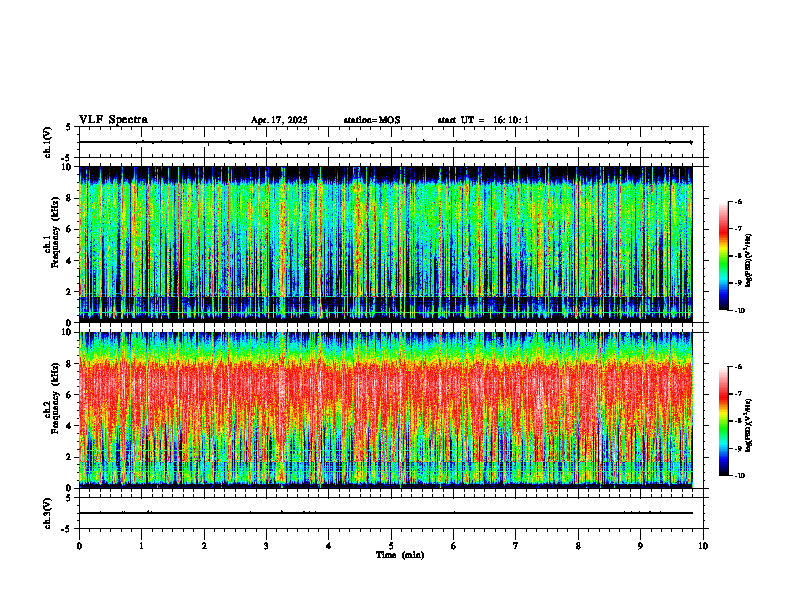This screenshot has height=612, width=792.
Task: Click the time axis tick label "1"
Action: (141, 546)
